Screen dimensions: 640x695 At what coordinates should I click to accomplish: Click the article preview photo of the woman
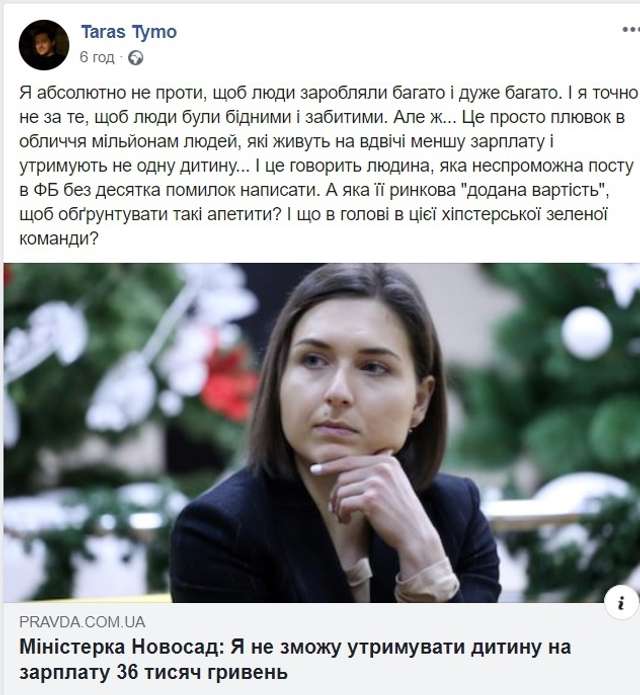(x=321, y=433)
